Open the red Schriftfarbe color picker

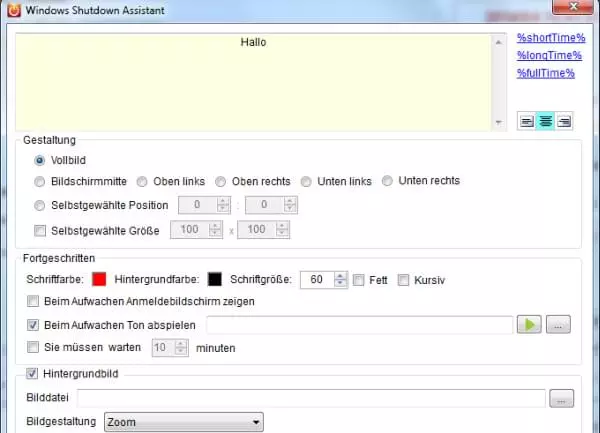[x=99, y=279]
